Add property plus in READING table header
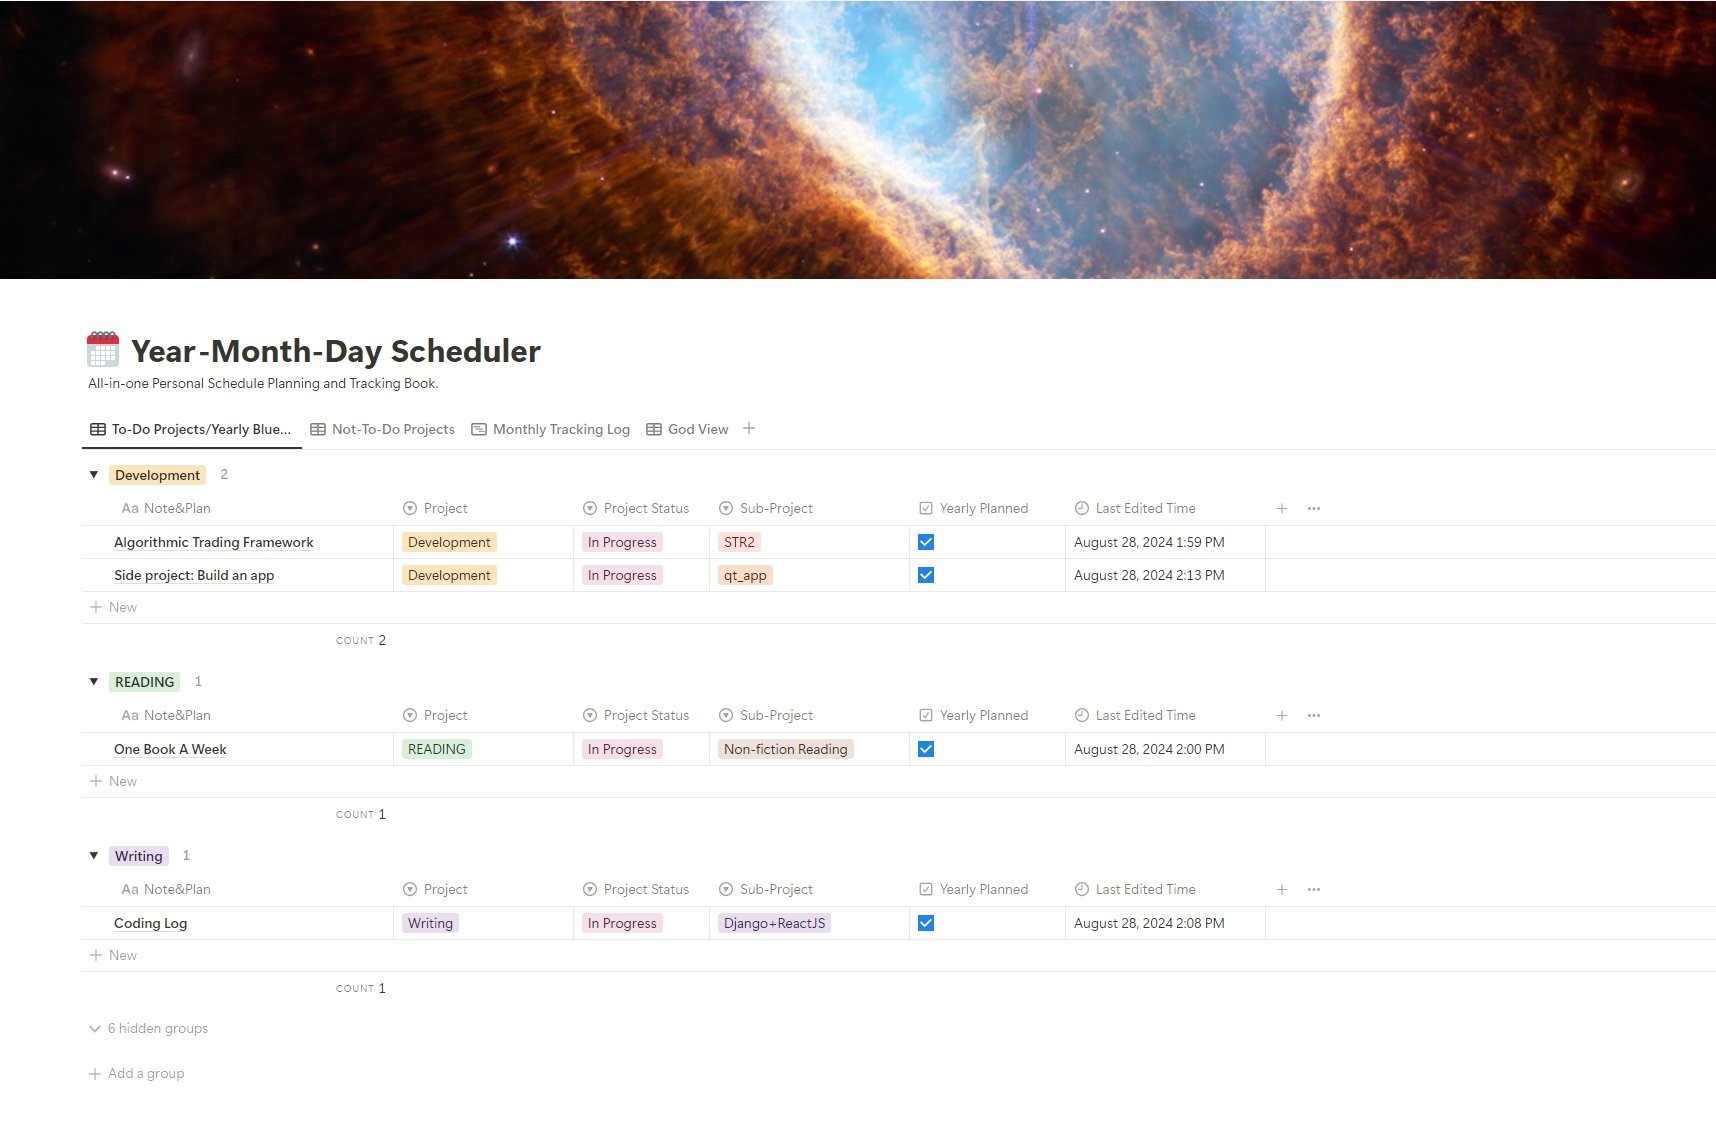The height and width of the screenshot is (1139, 1716). coord(1282,715)
